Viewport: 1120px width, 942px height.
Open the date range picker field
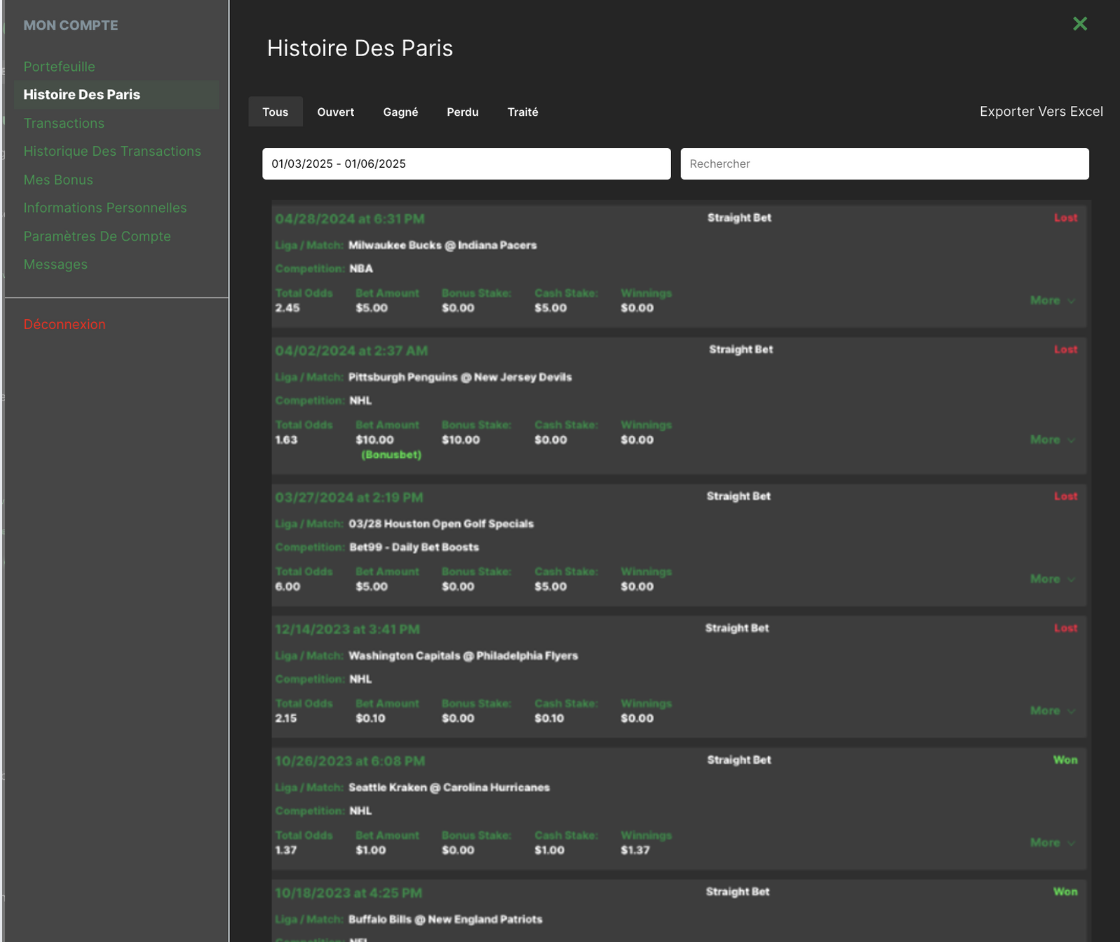point(466,164)
